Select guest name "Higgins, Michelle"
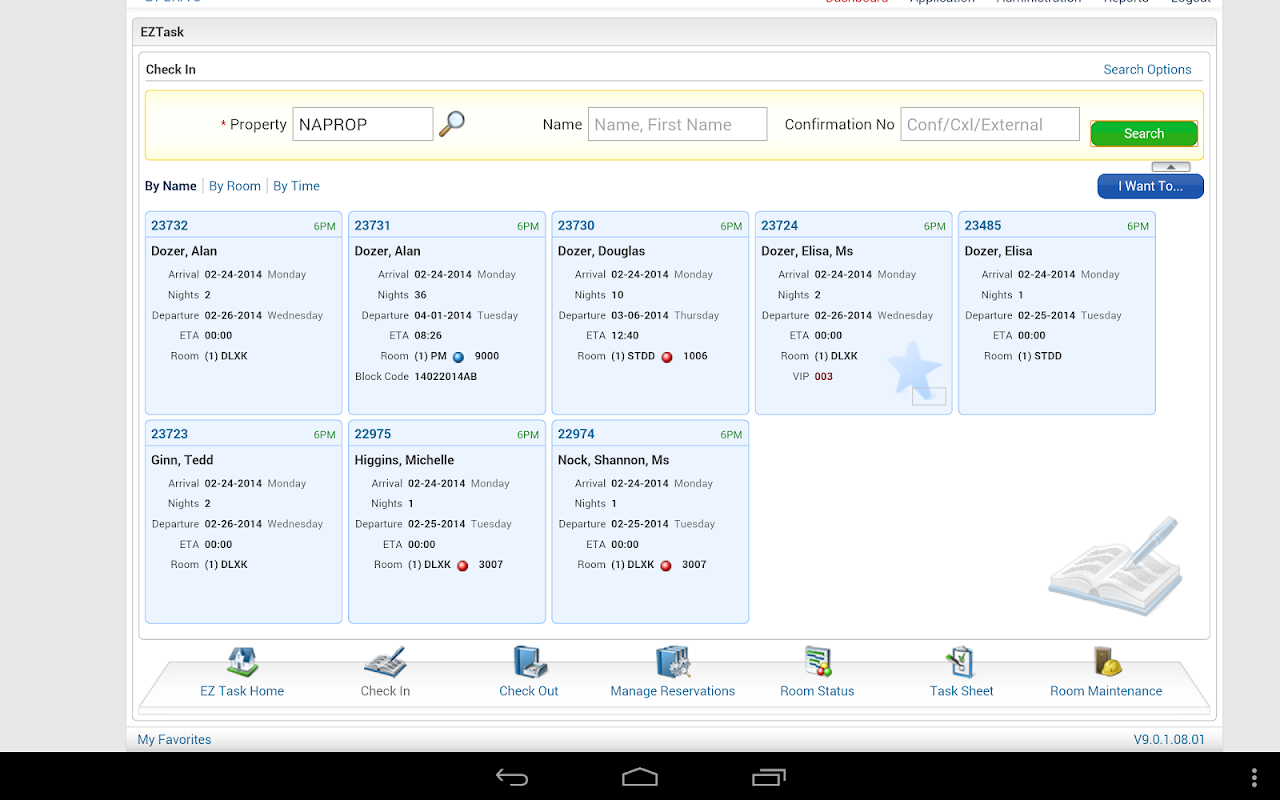Screen dimensions: 1280x800 (404, 460)
